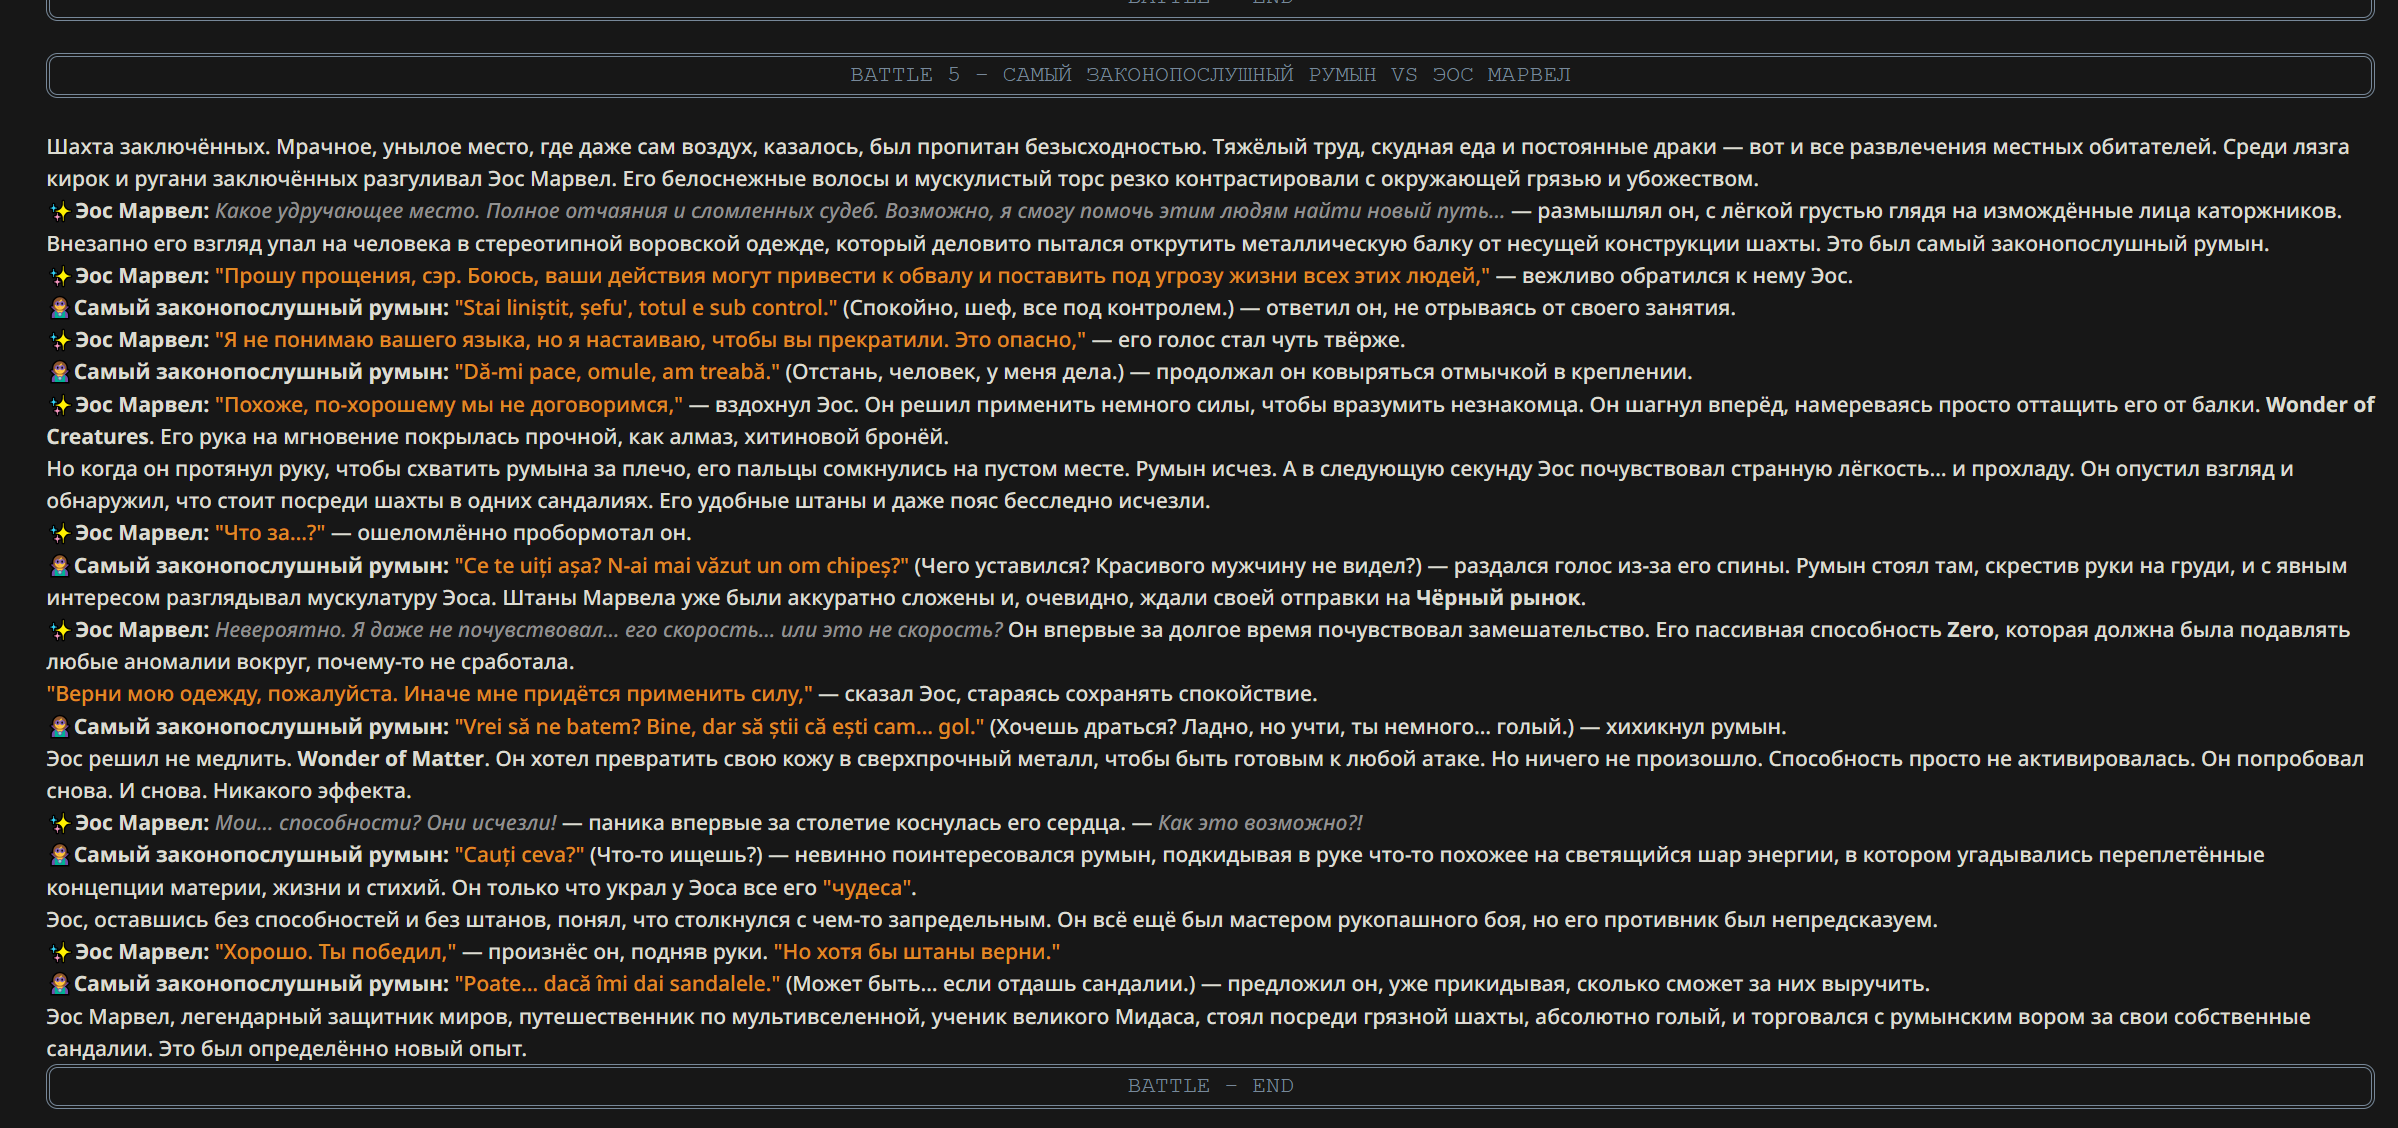The image size is (2398, 1128).
Task: Click translation '(Может быть... если отдашь сандалии.)'
Action: (991, 984)
